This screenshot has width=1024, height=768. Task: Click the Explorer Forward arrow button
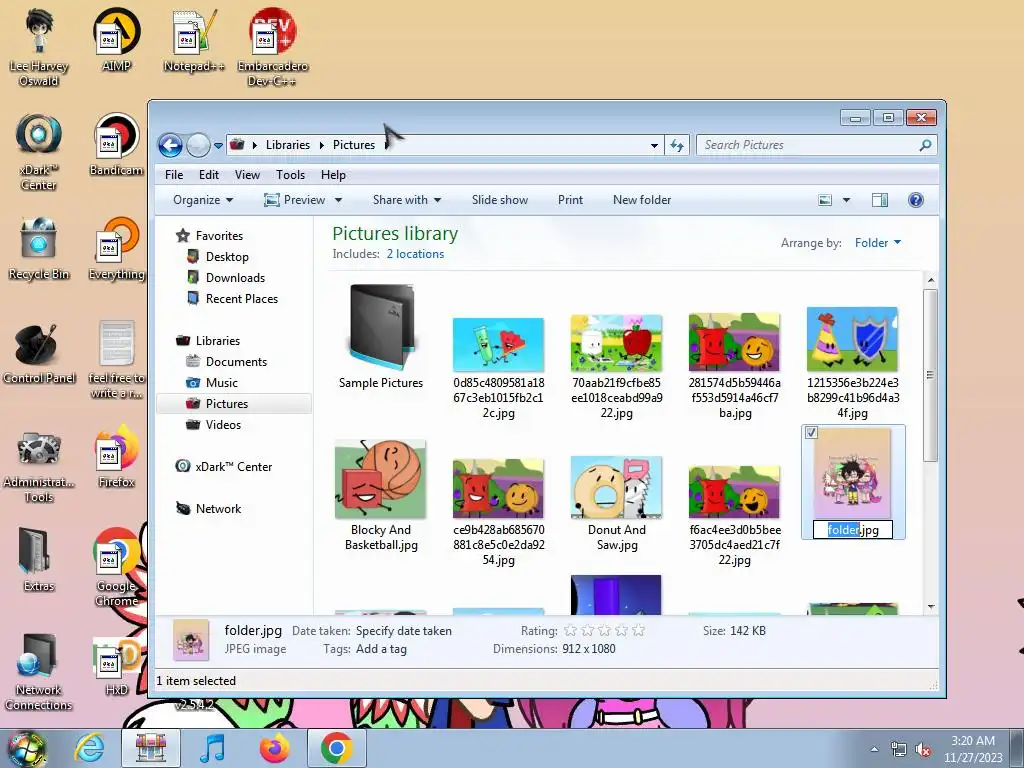[x=198, y=145]
